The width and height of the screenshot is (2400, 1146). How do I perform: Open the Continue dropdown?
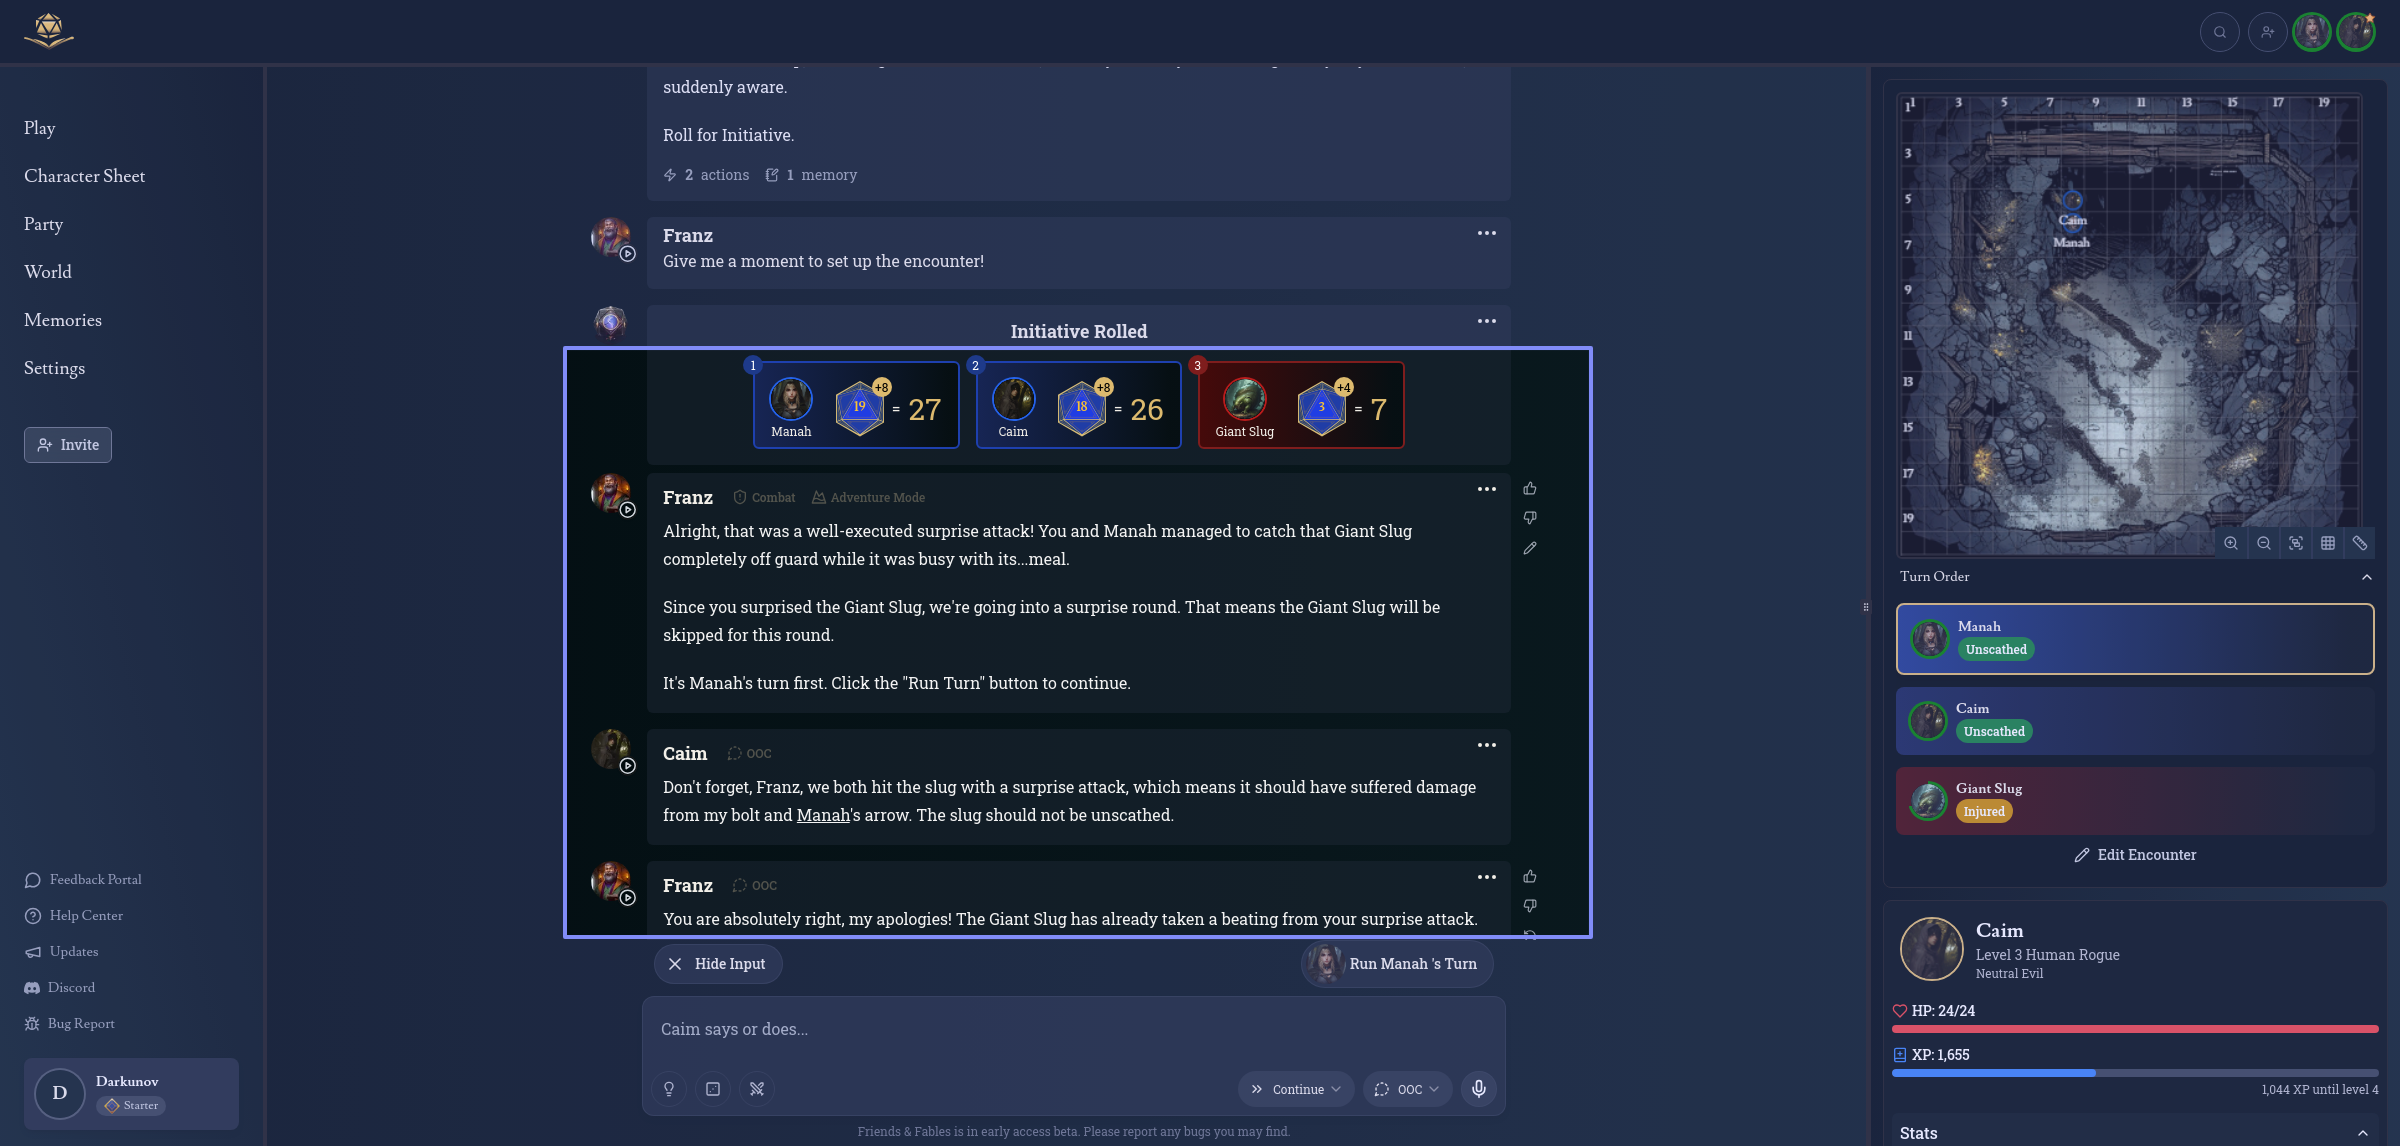click(x=1296, y=1089)
